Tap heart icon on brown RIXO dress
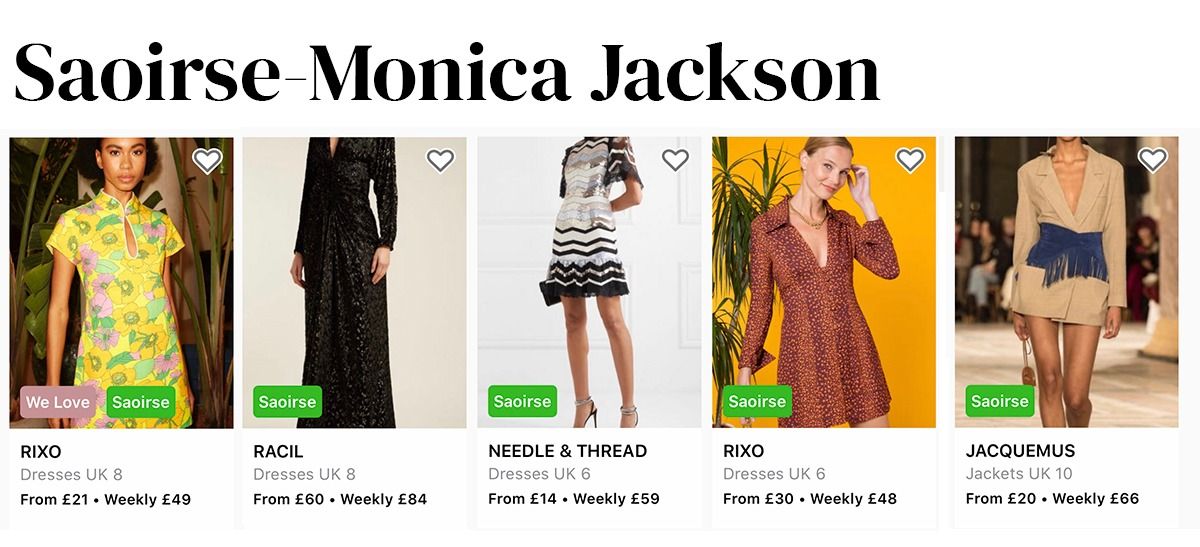 909,160
